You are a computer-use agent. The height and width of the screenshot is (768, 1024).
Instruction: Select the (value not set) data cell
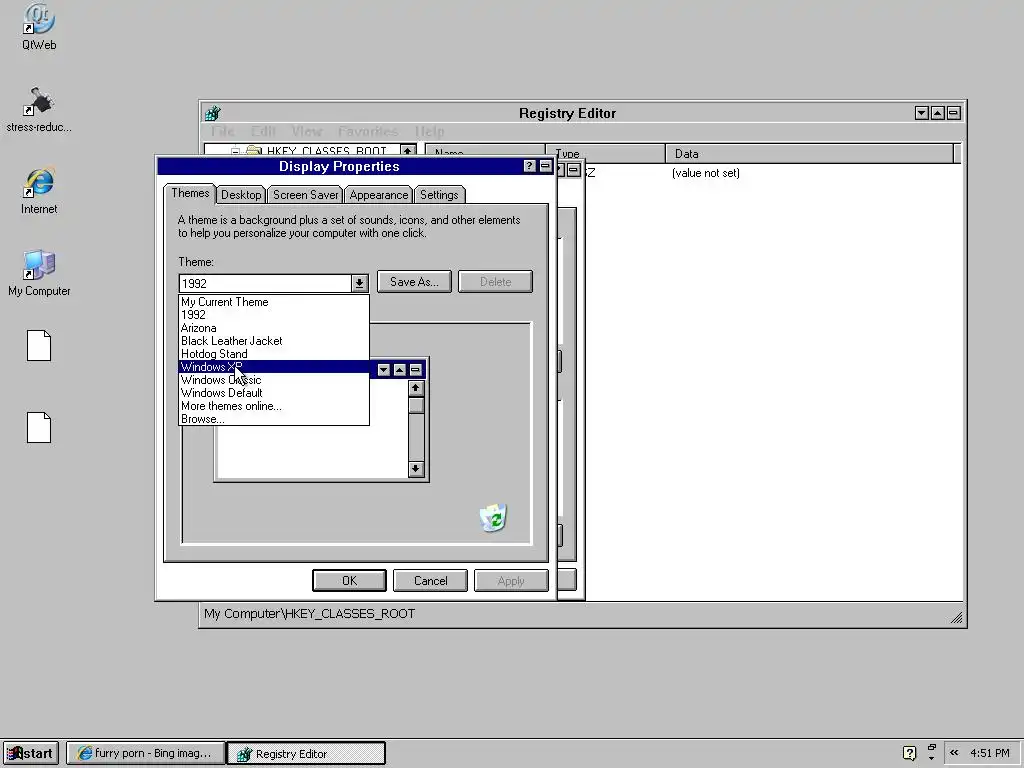coord(706,173)
